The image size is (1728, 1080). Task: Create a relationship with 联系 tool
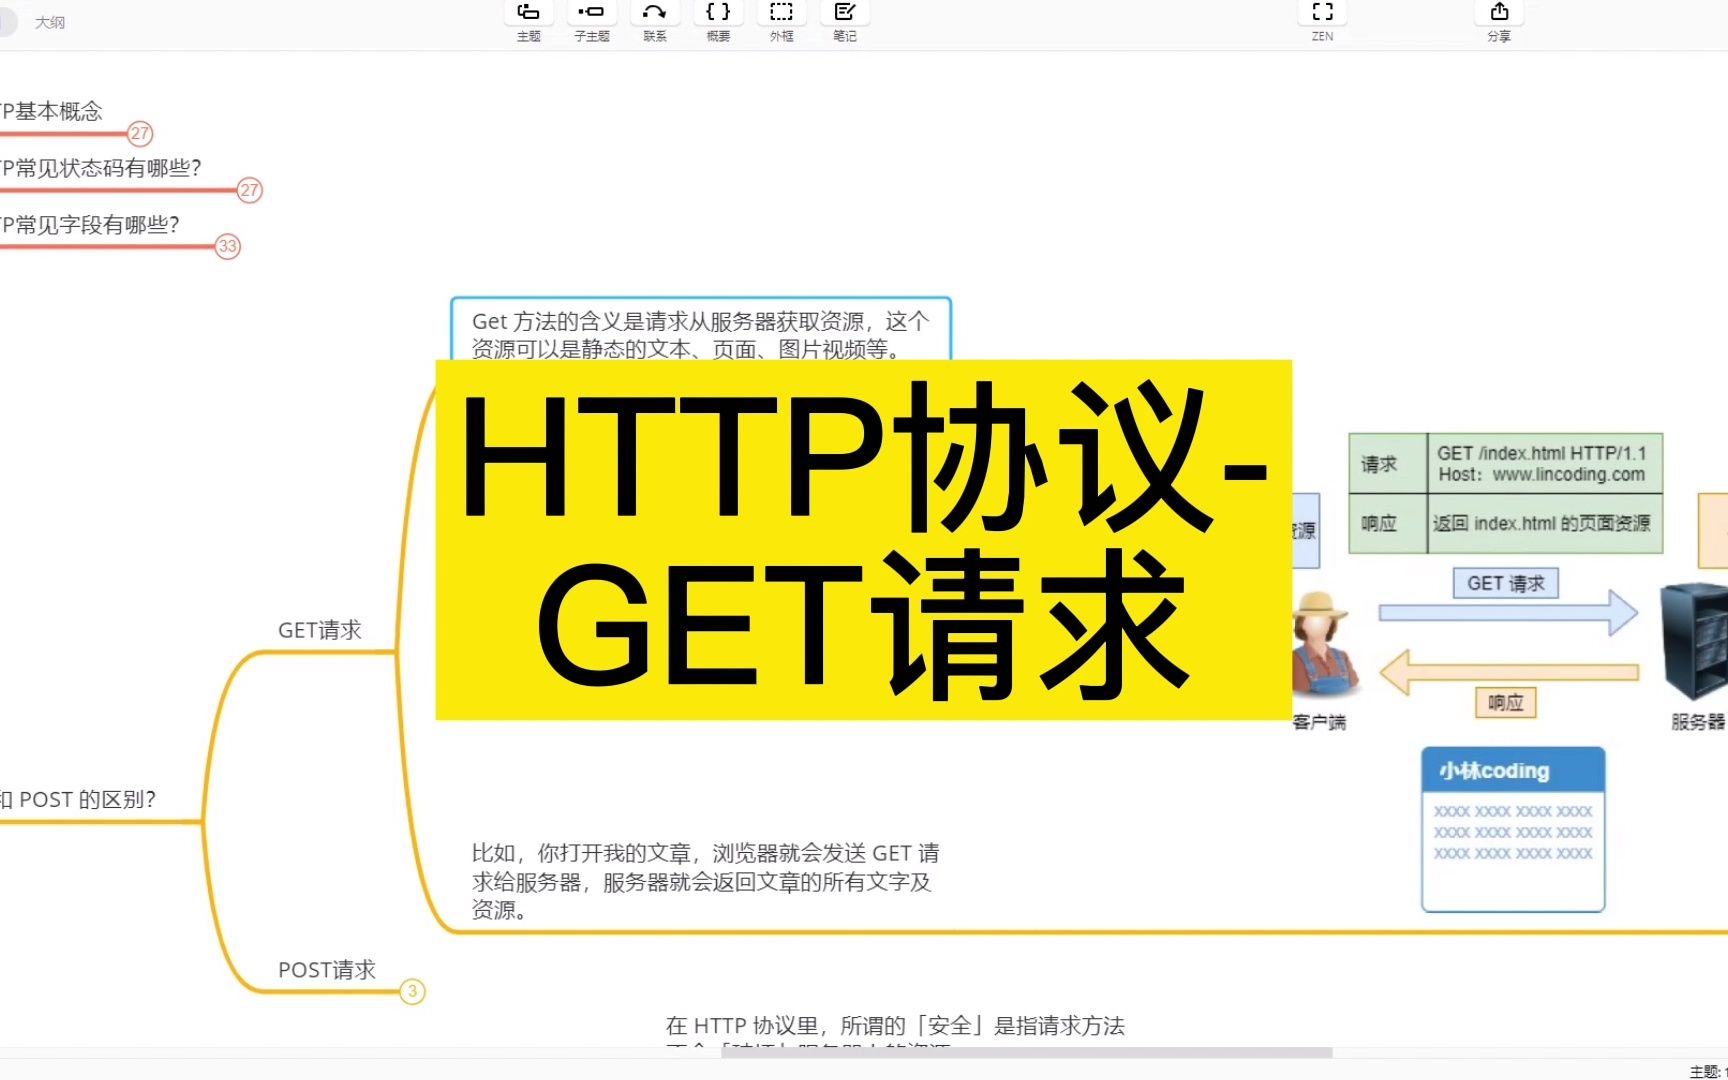654,21
